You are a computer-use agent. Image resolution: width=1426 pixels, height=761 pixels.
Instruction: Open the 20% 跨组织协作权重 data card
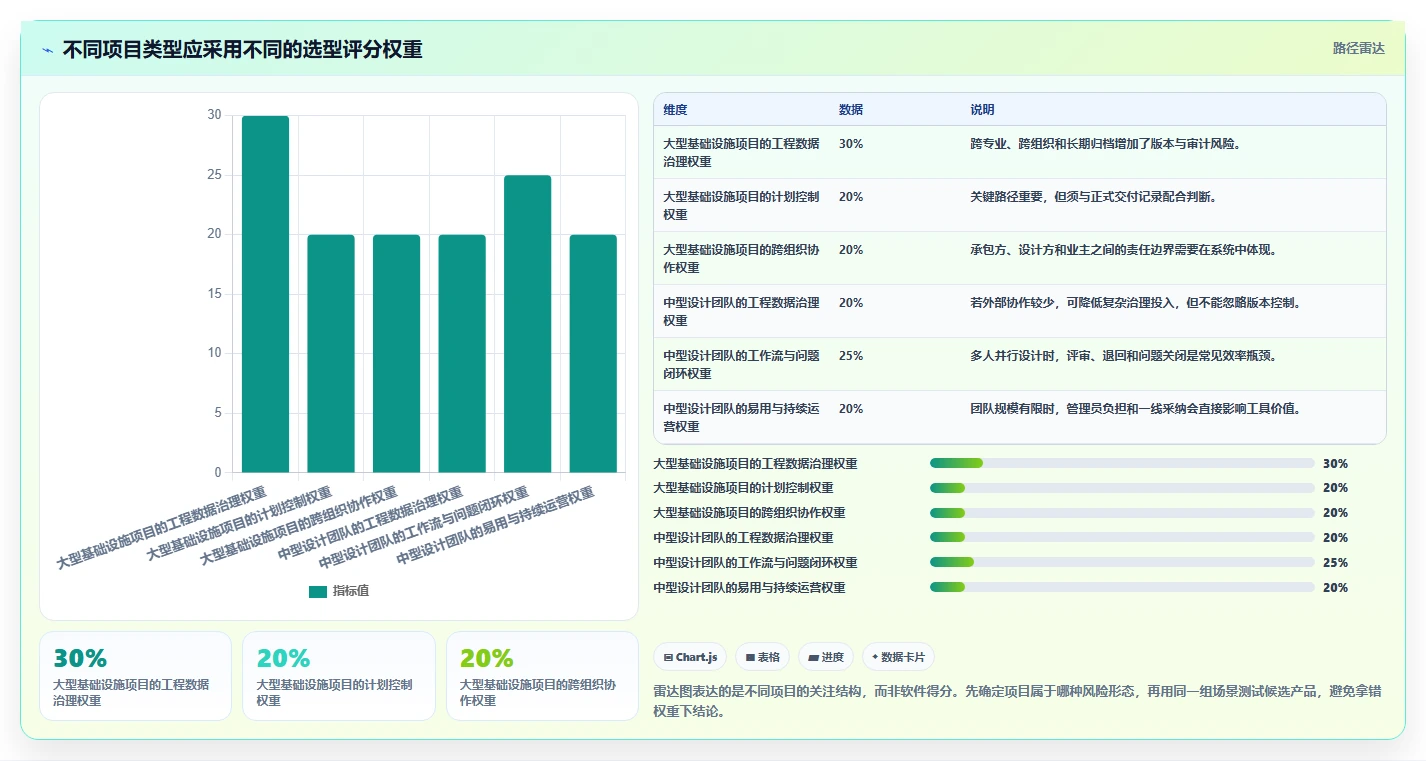pos(542,676)
